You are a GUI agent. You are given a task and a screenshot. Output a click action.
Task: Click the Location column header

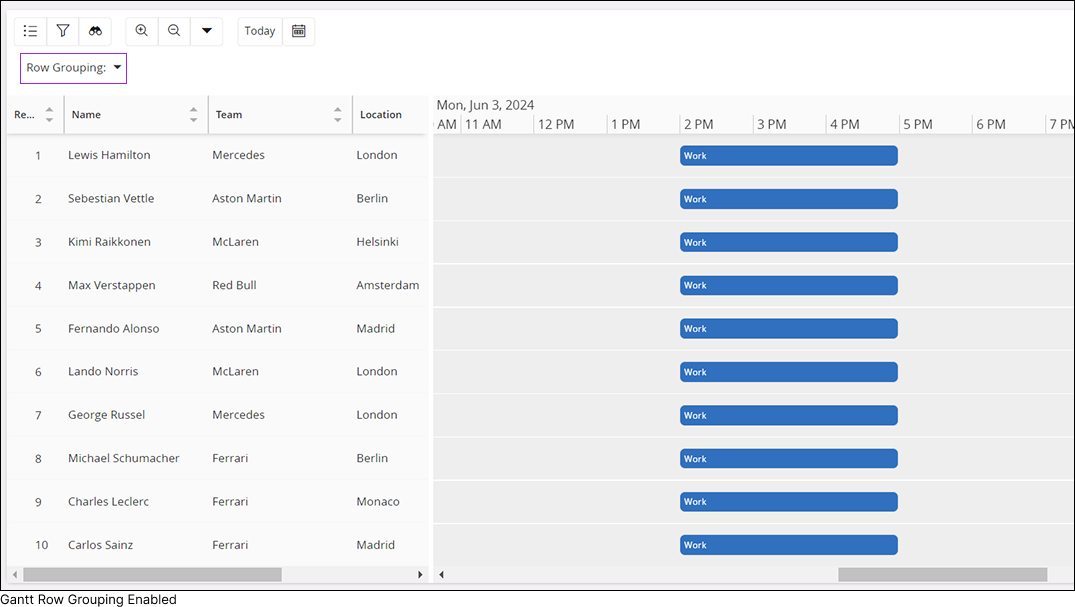(381, 115)
